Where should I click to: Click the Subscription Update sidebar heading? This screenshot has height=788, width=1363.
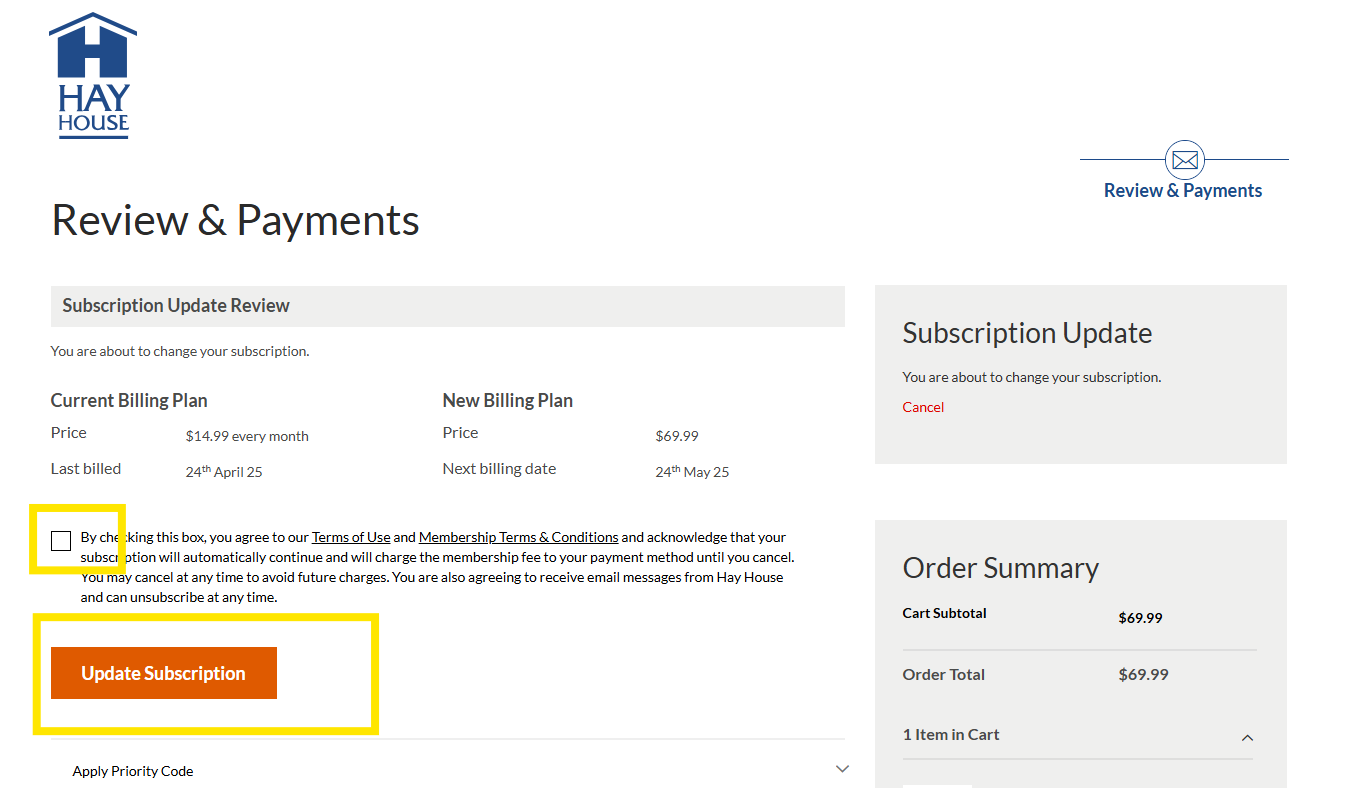[x=1027, y=333]
